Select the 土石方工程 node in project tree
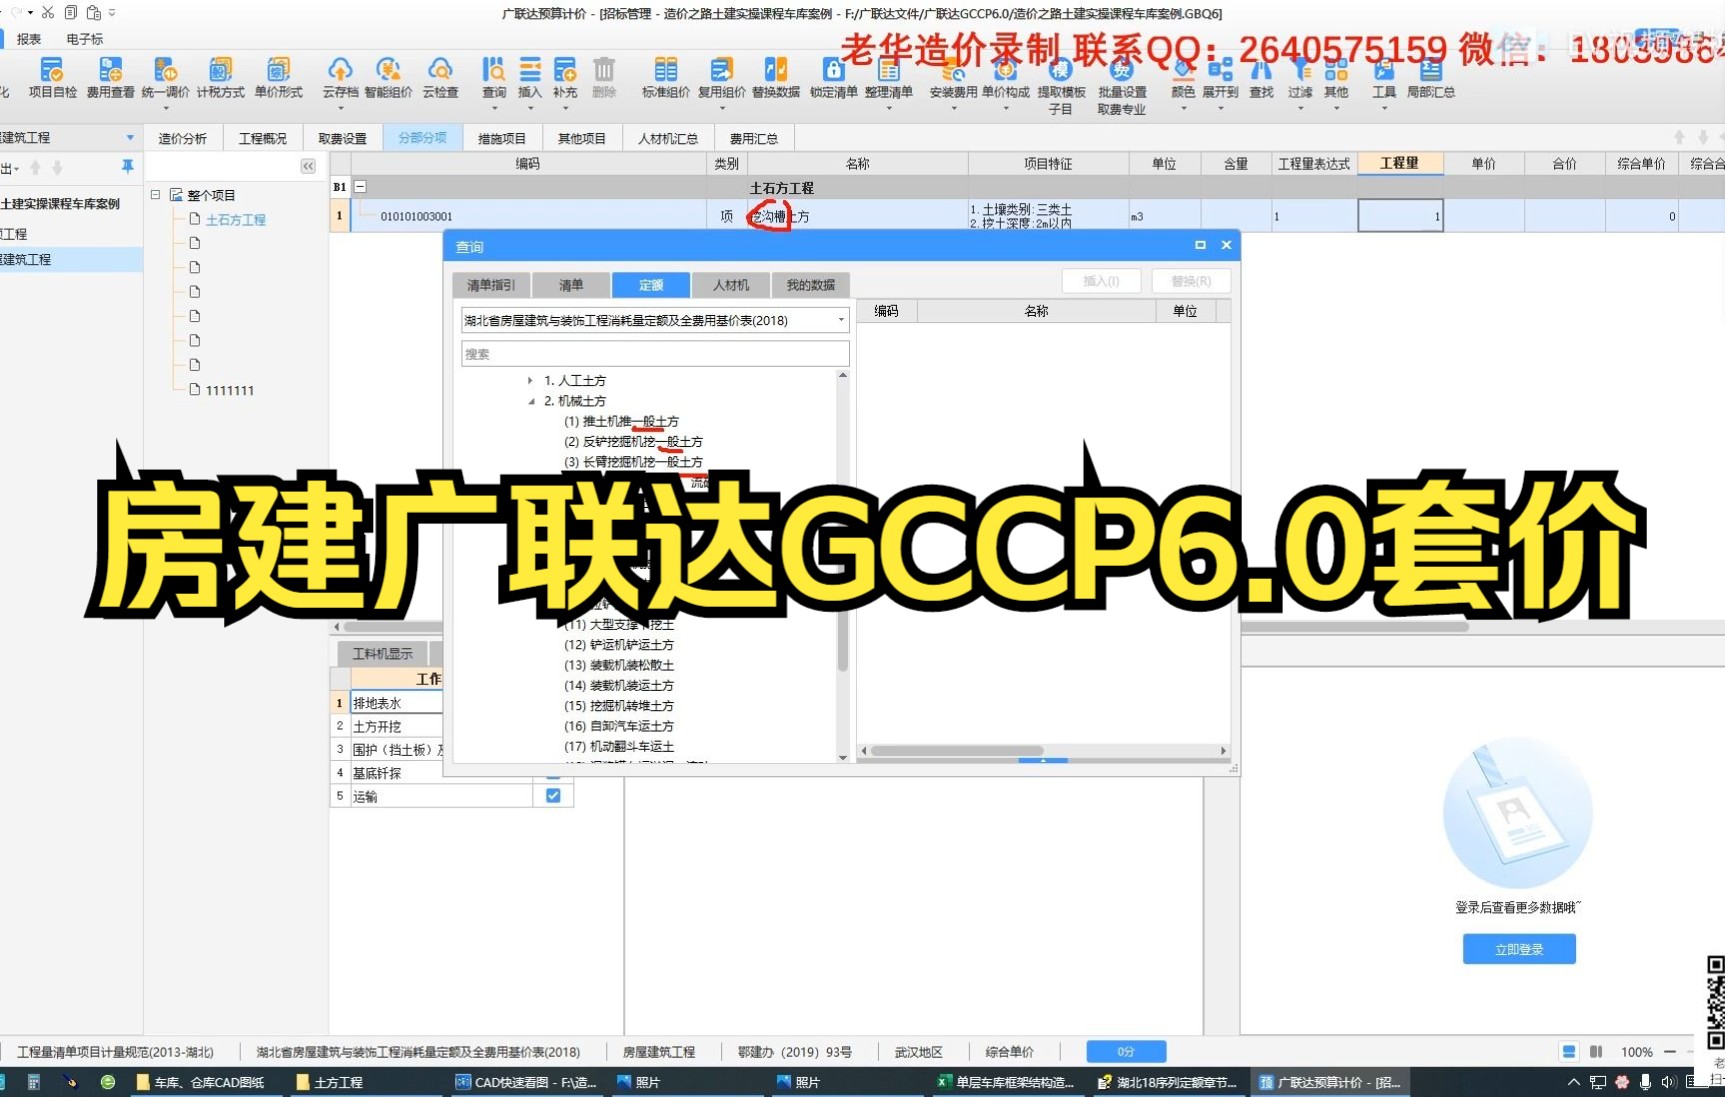The image size is (1725, 1097). click(235, 219)
